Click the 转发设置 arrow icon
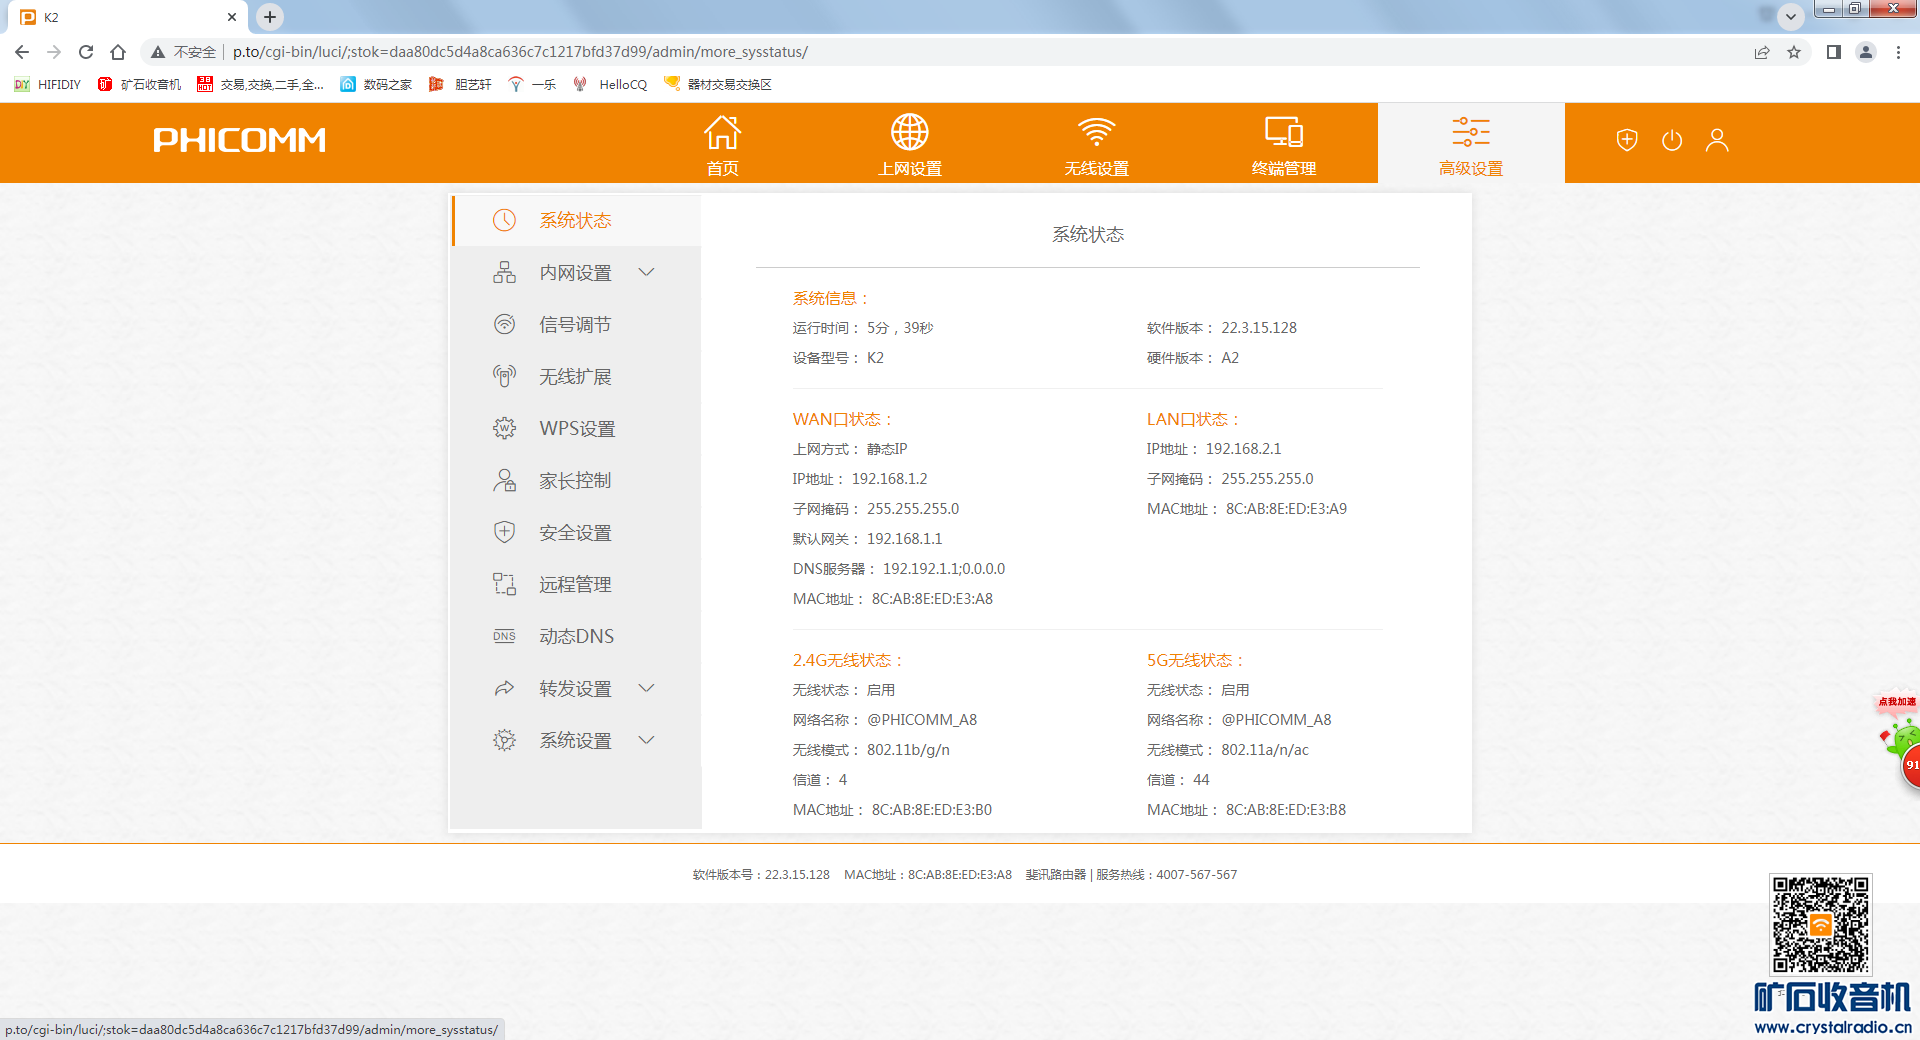The image size is (1920, 1040). point(504,688)
